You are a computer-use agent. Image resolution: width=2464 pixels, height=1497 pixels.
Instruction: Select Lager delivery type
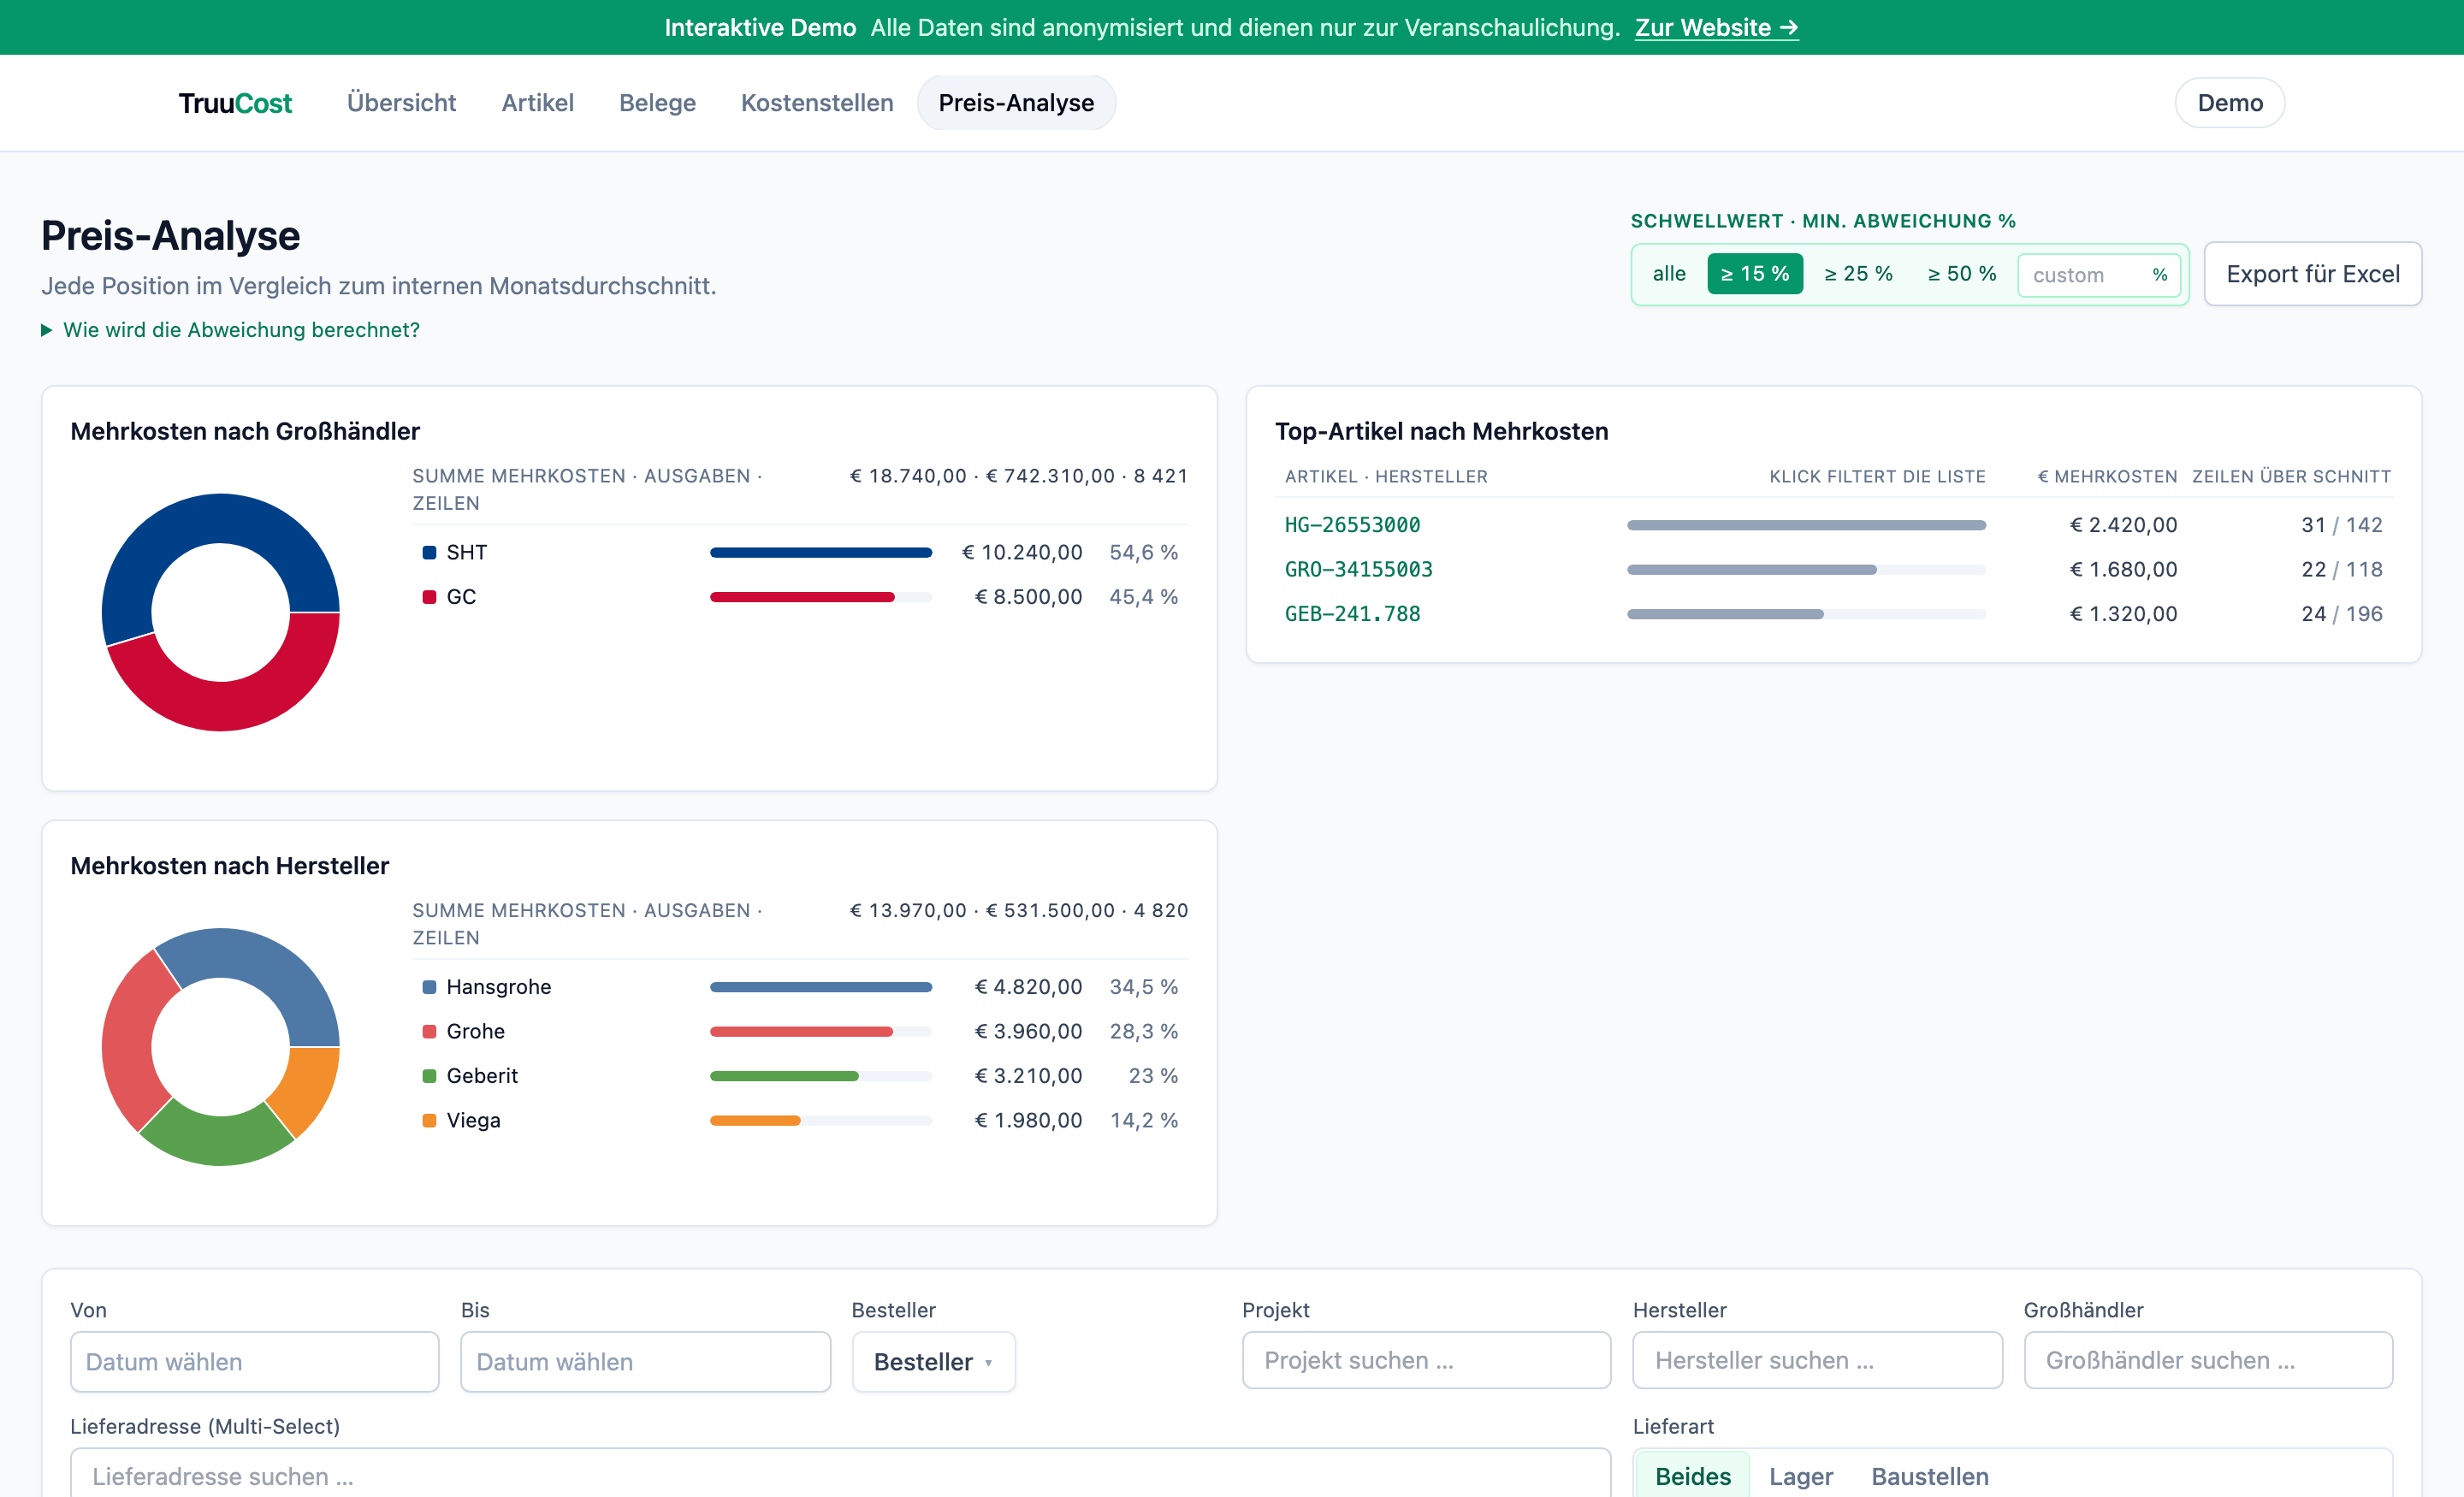(1800, 1476)
